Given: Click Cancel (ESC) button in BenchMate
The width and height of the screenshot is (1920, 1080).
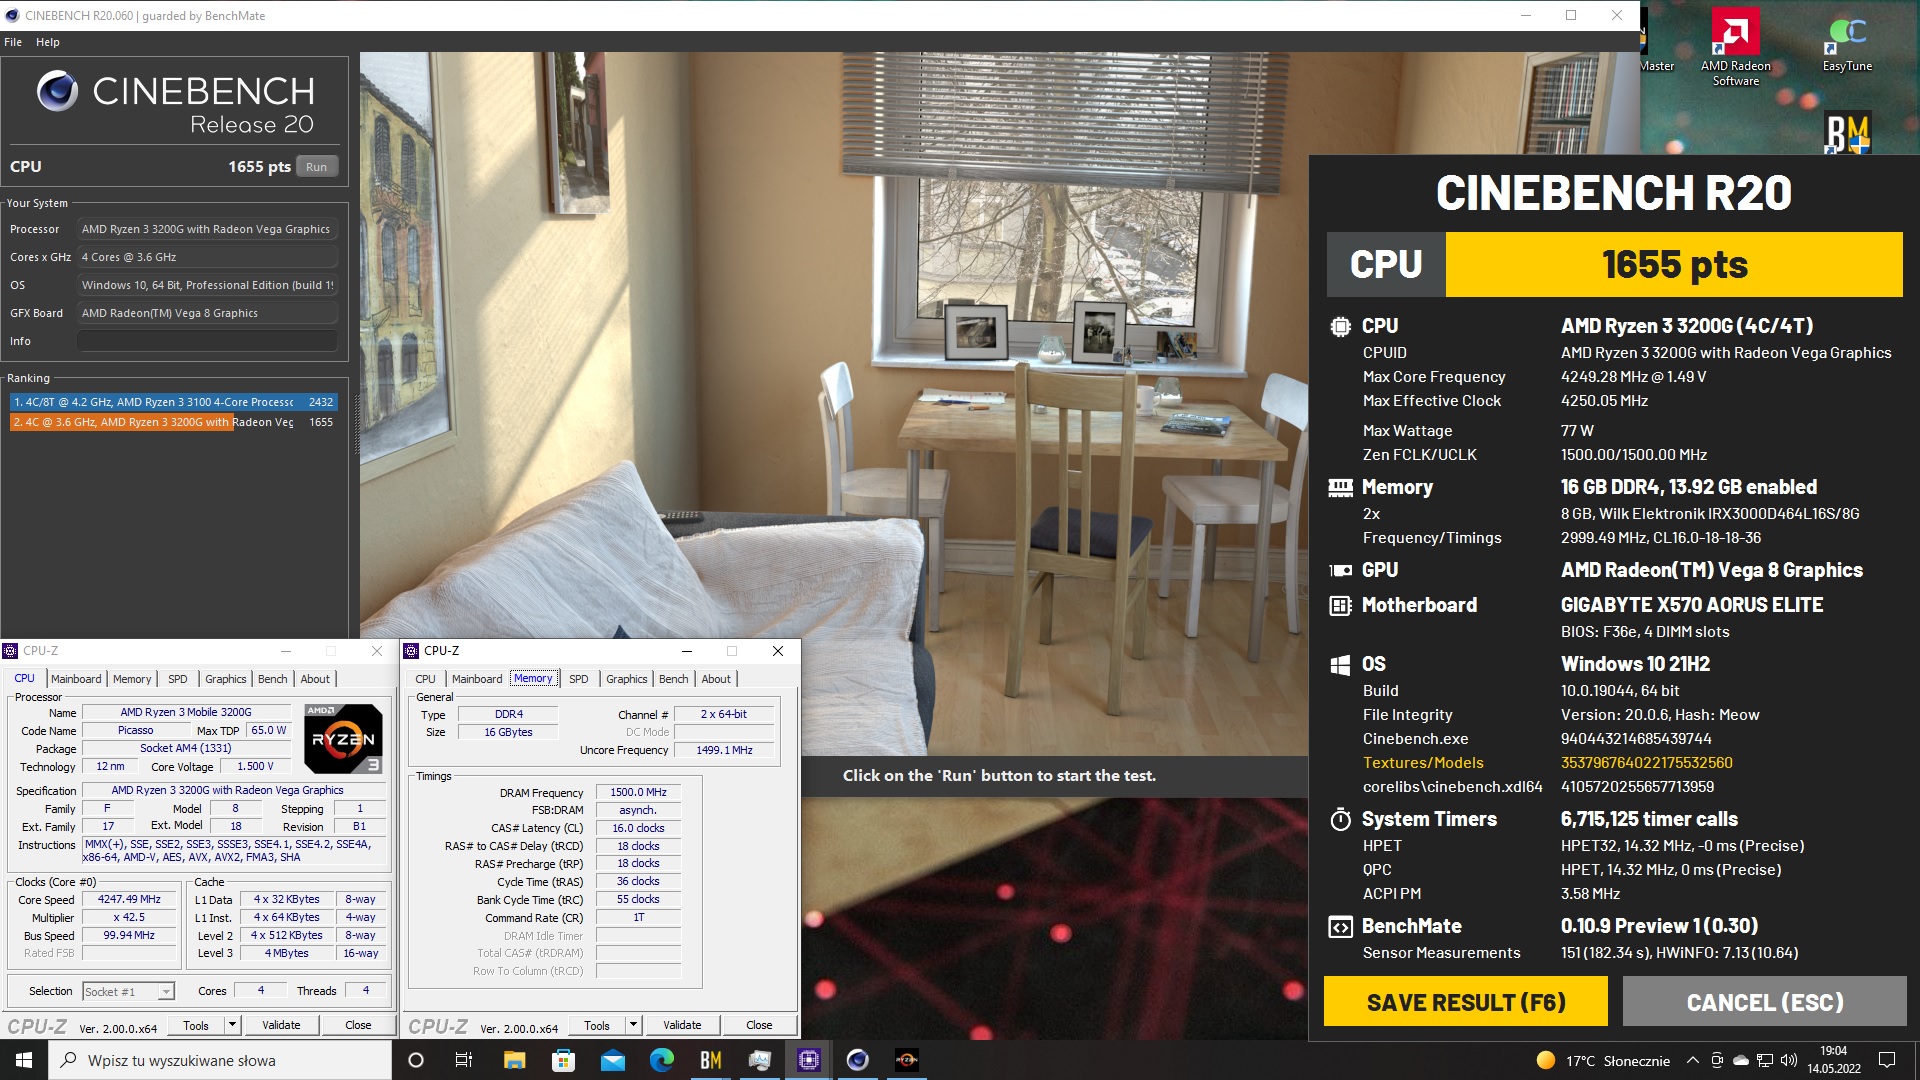Looking at the screenshot, I should pos(1765,1002).
